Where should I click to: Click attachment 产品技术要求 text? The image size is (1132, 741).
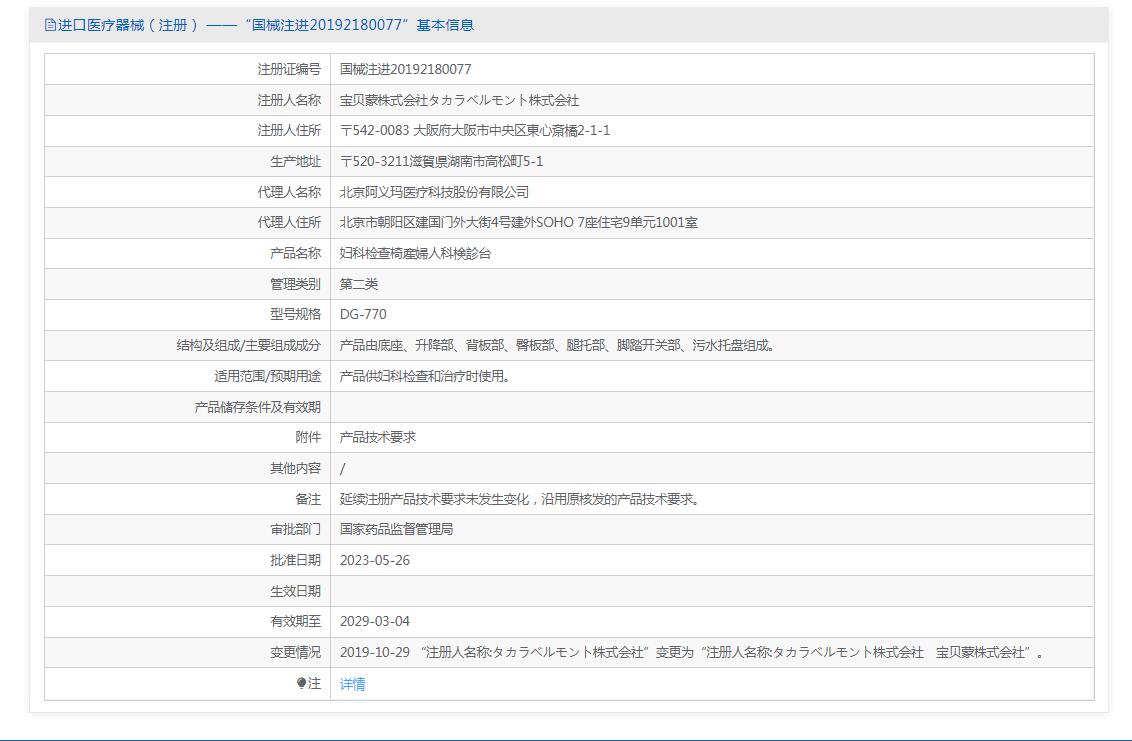coord(378,437)
